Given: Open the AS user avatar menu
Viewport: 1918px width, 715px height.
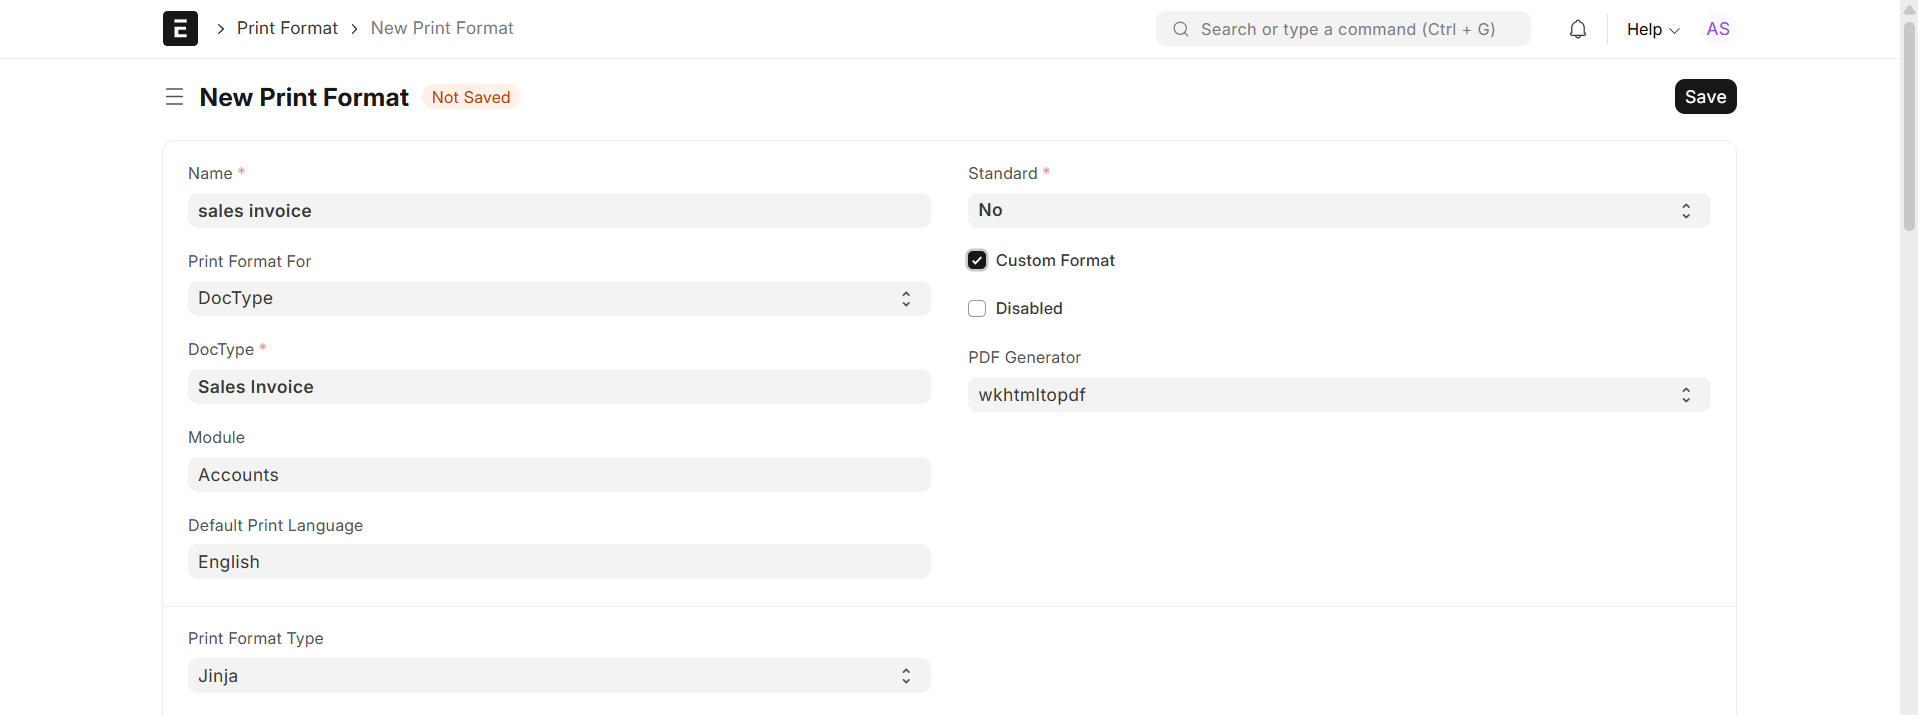Looking at the screenshot, I should click(x=1717, y=29).
